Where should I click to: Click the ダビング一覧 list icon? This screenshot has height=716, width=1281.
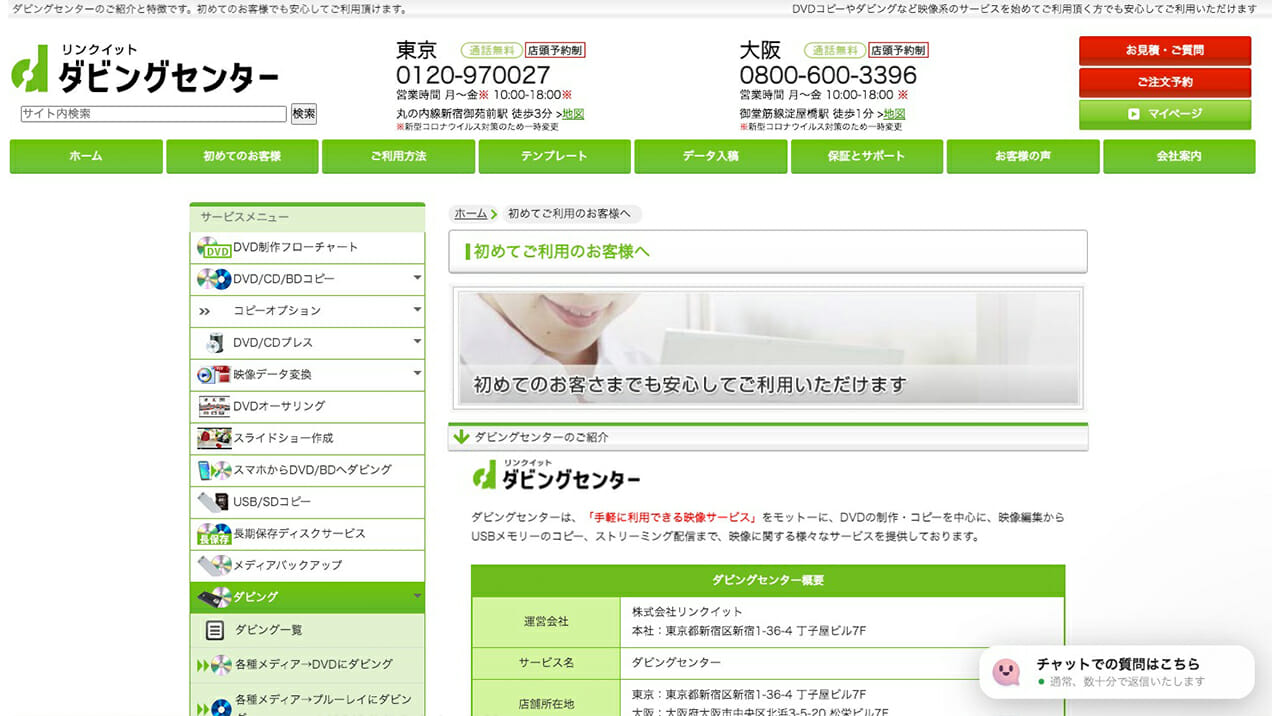tap(214, 630)
